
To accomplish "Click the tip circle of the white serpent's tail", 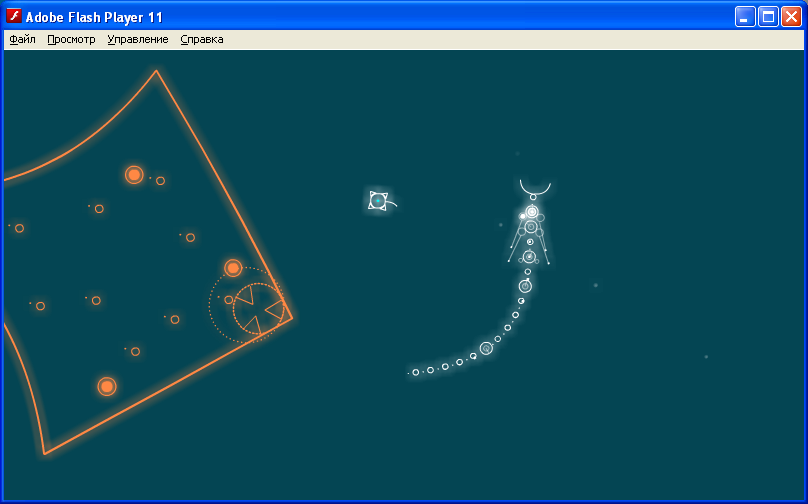I will [415, 372].
